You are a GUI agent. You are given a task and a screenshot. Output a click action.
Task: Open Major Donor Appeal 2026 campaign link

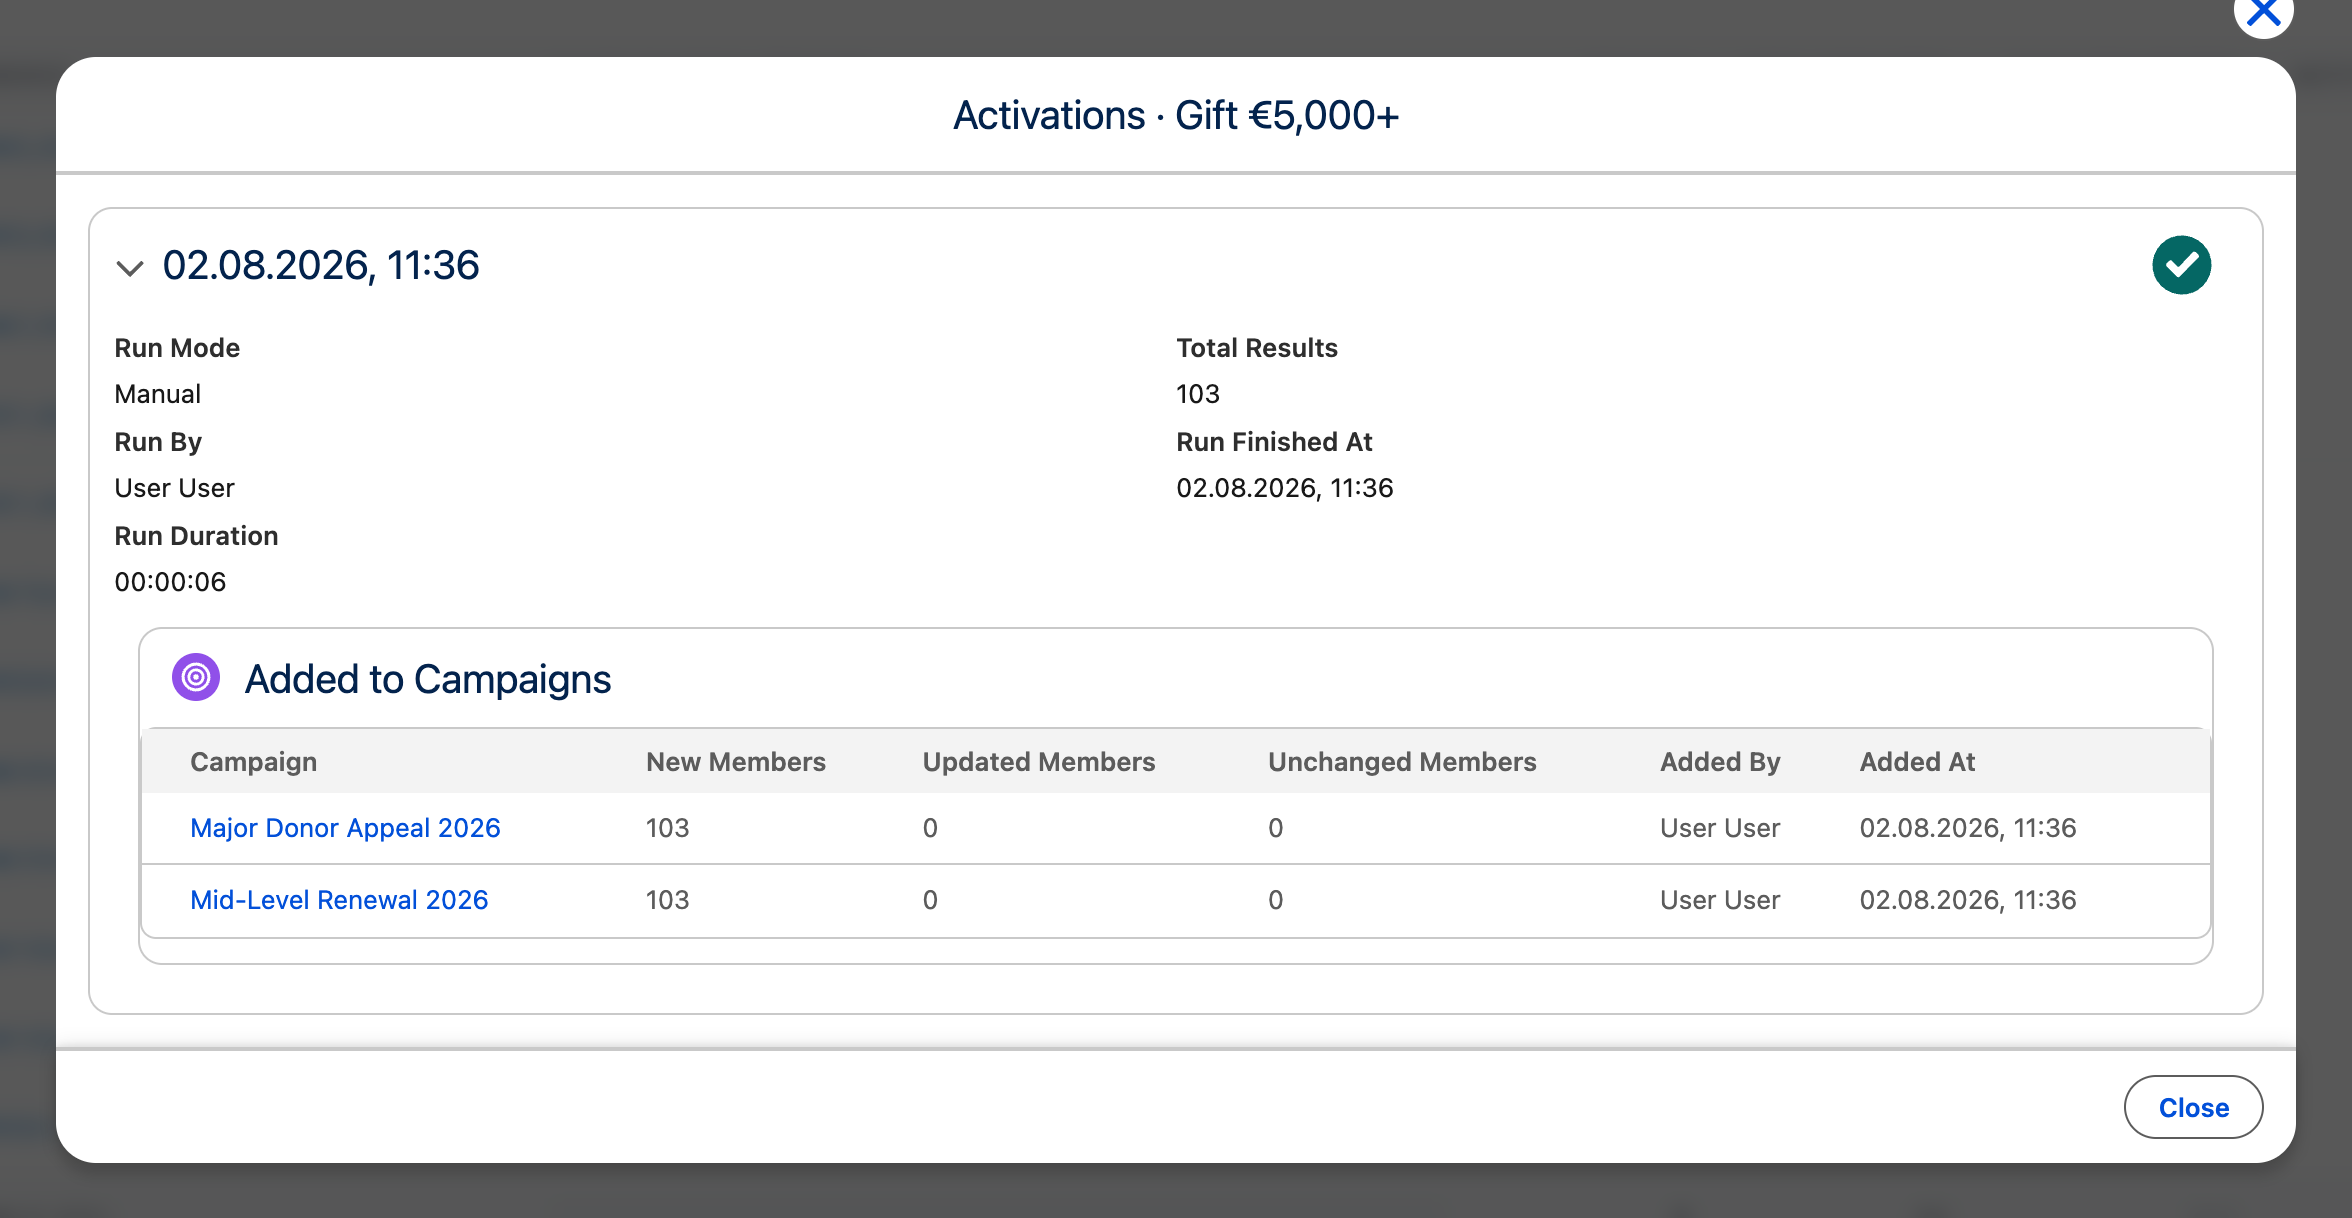point(345,828)
